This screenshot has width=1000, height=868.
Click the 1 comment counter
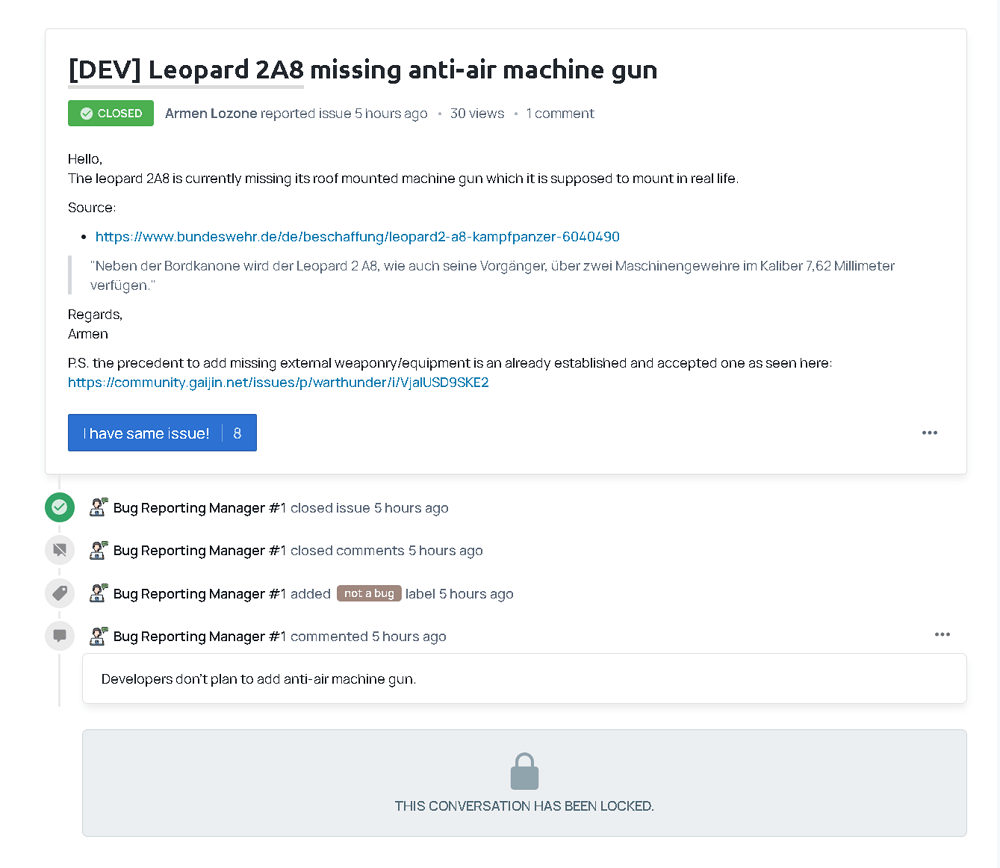click(559, 114)
